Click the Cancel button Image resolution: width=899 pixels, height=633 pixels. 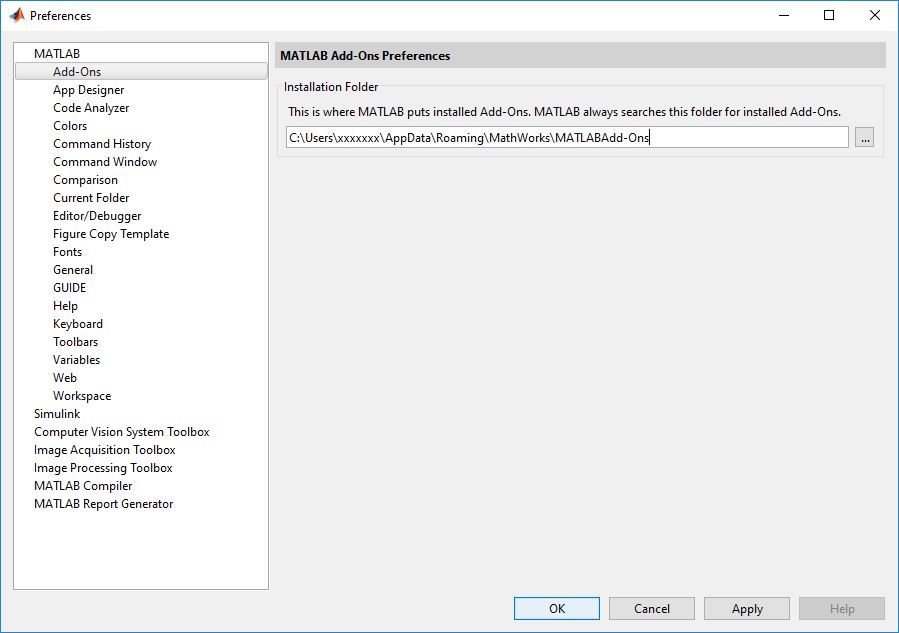(x=652, y=608)
